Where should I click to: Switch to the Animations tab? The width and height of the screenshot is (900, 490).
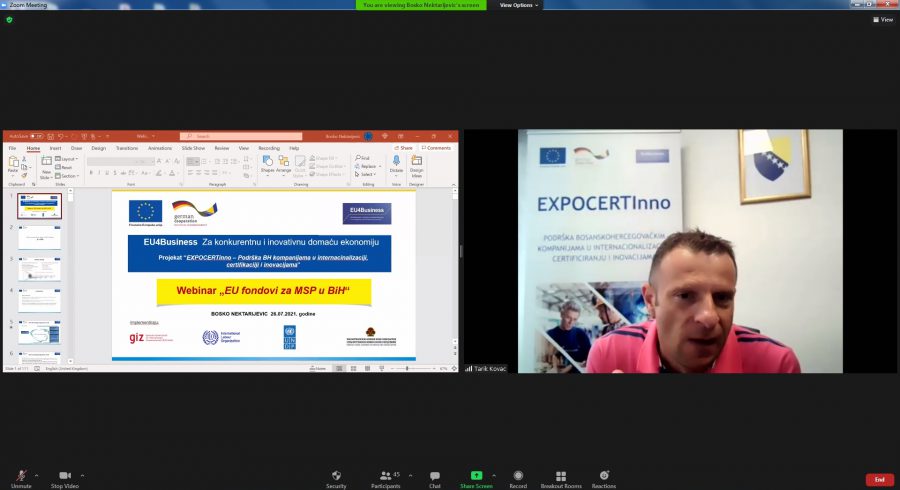[160, 148]
